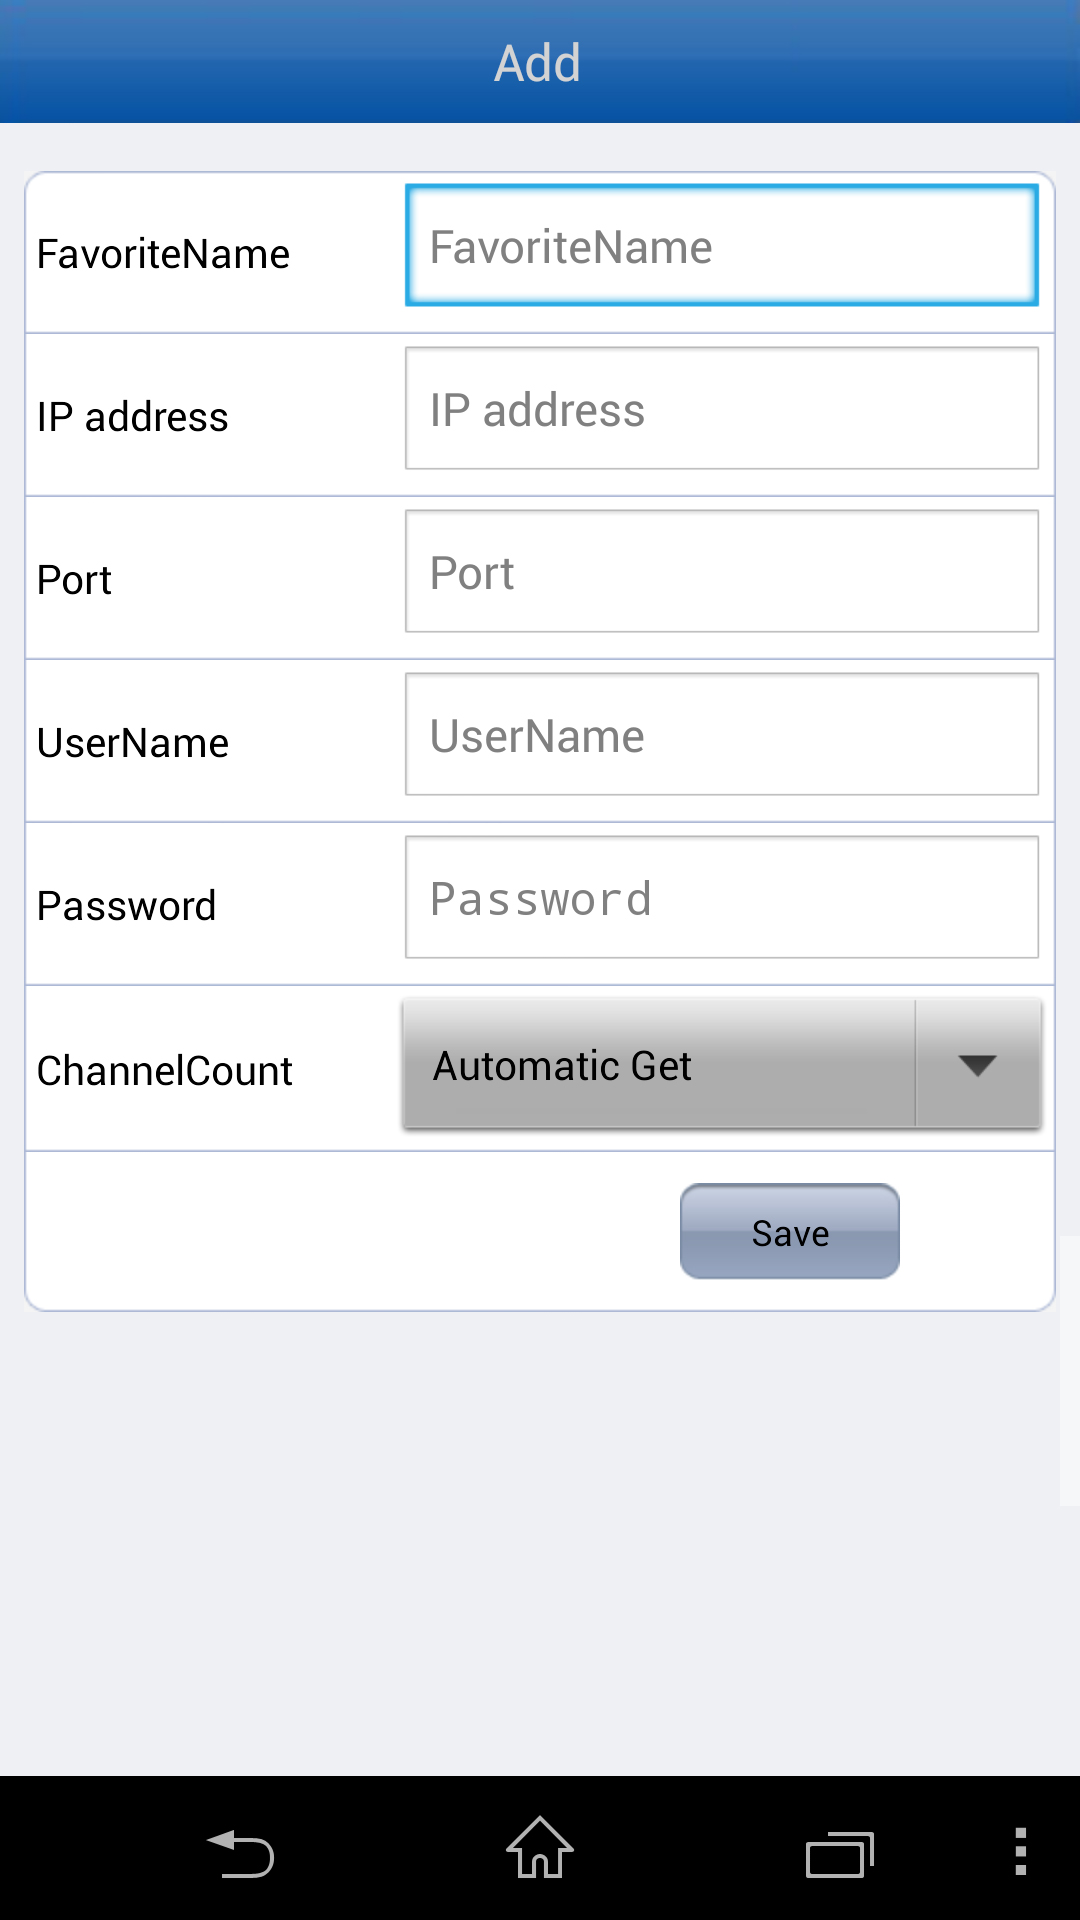Tap the ChannelCount row label
This screenshot has width=1080, height=1920.
164,1071
